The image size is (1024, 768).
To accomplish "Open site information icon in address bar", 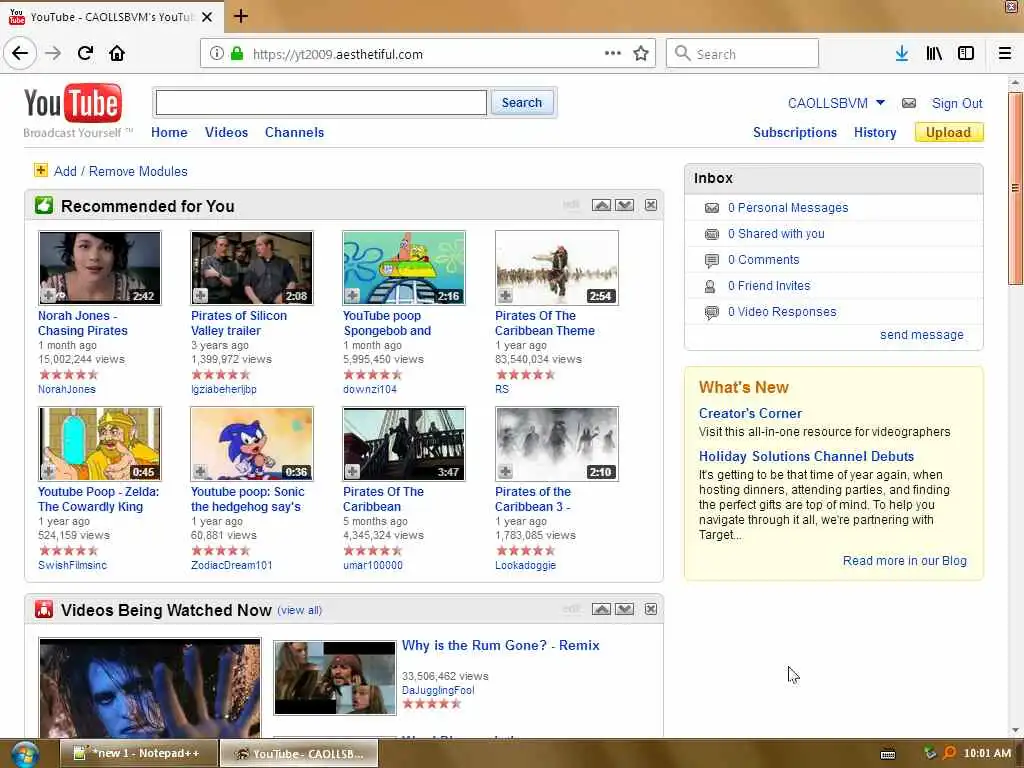I will pyautogui.click(x=217, y=54).
